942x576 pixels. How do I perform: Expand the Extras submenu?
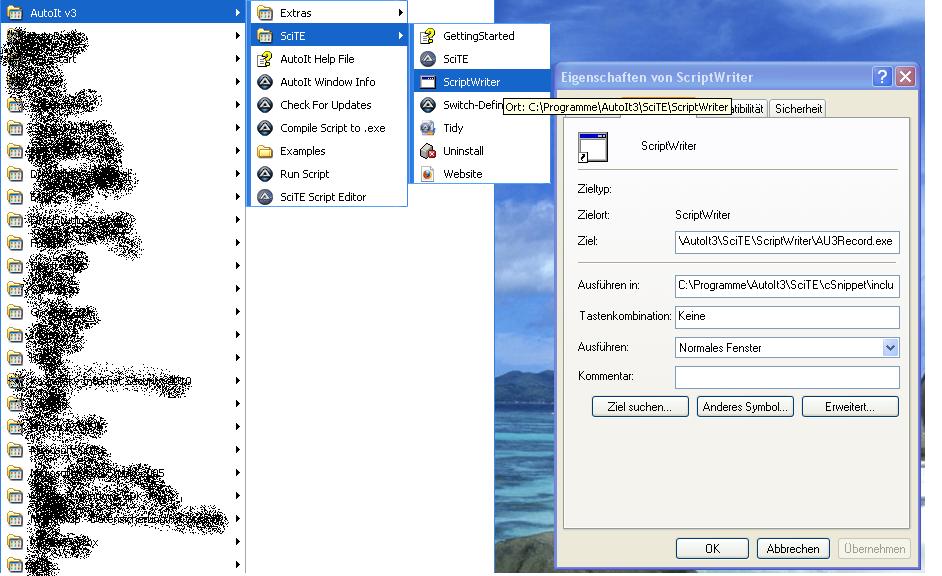coord(328,13)
